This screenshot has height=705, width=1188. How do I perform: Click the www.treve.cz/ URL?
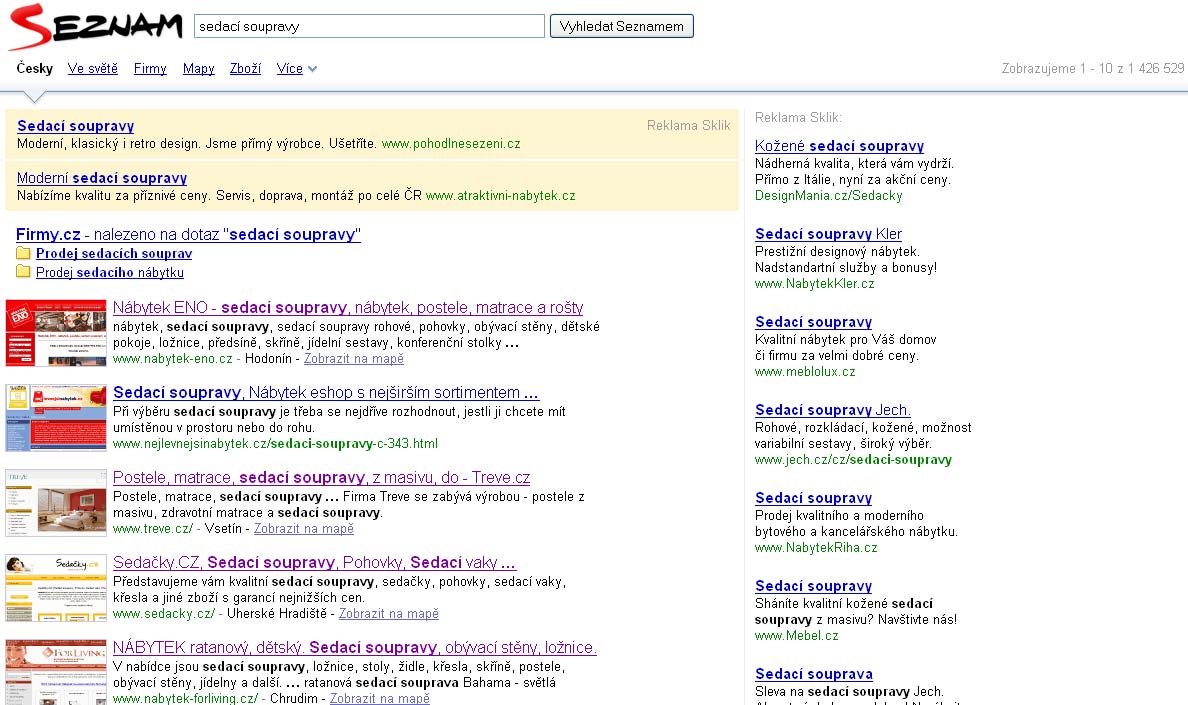(153, 528)
